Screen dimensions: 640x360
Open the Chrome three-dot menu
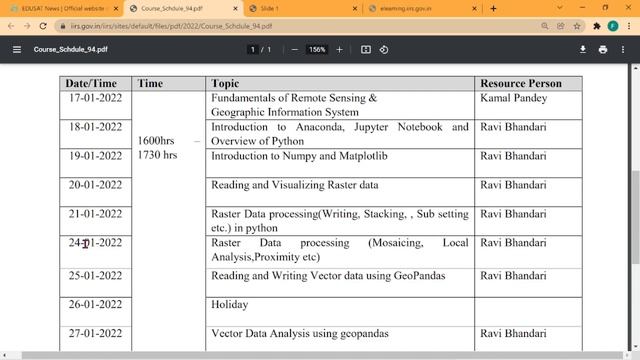629,26
